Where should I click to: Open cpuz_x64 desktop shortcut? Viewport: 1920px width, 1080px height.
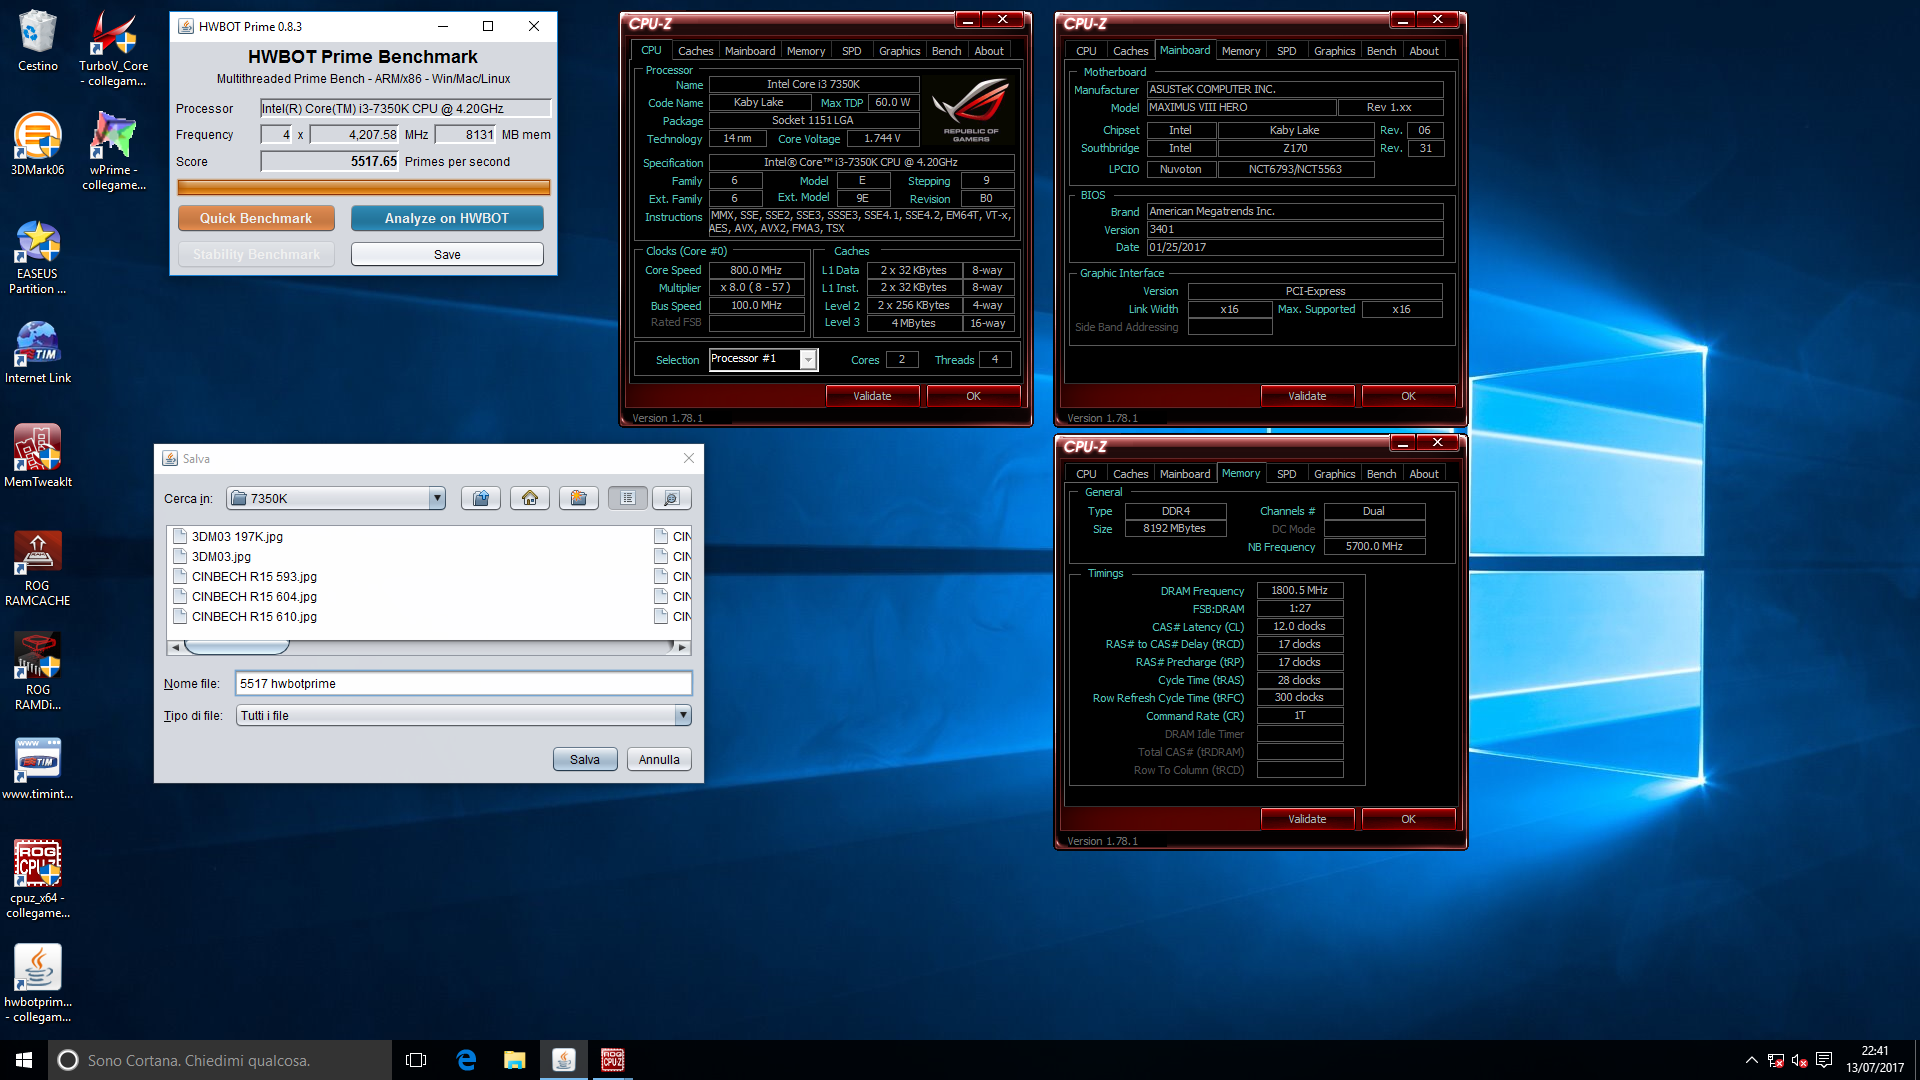click(38, 880)
